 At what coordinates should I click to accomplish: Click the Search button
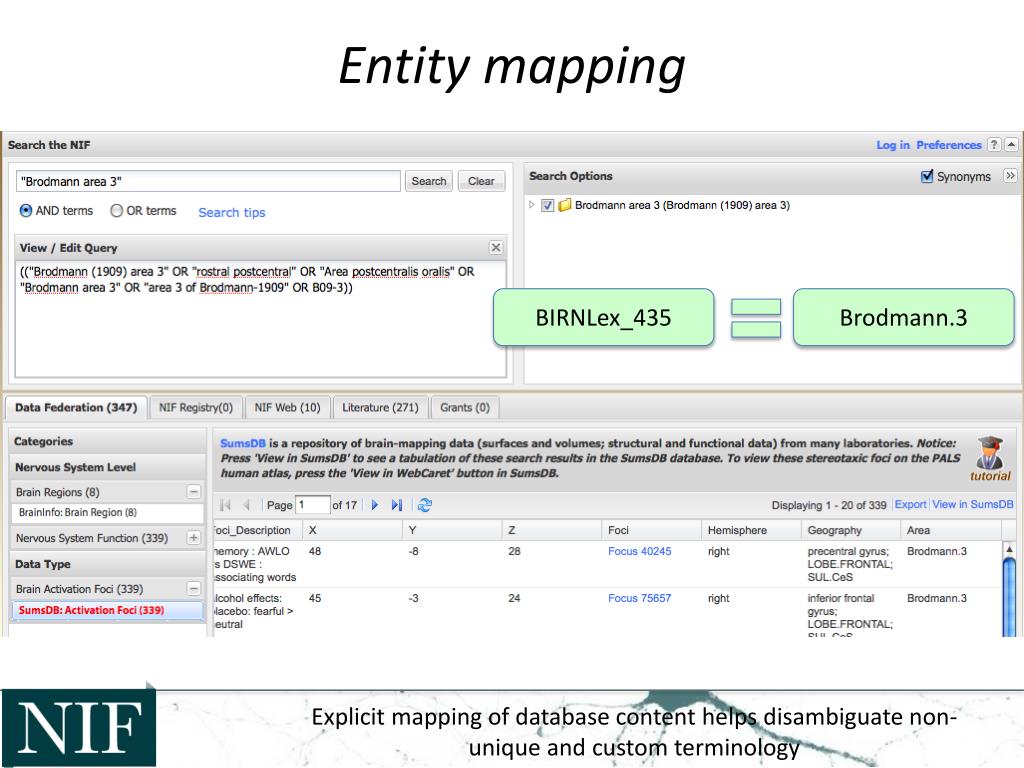pyautogui.click(x=428, y=181)
